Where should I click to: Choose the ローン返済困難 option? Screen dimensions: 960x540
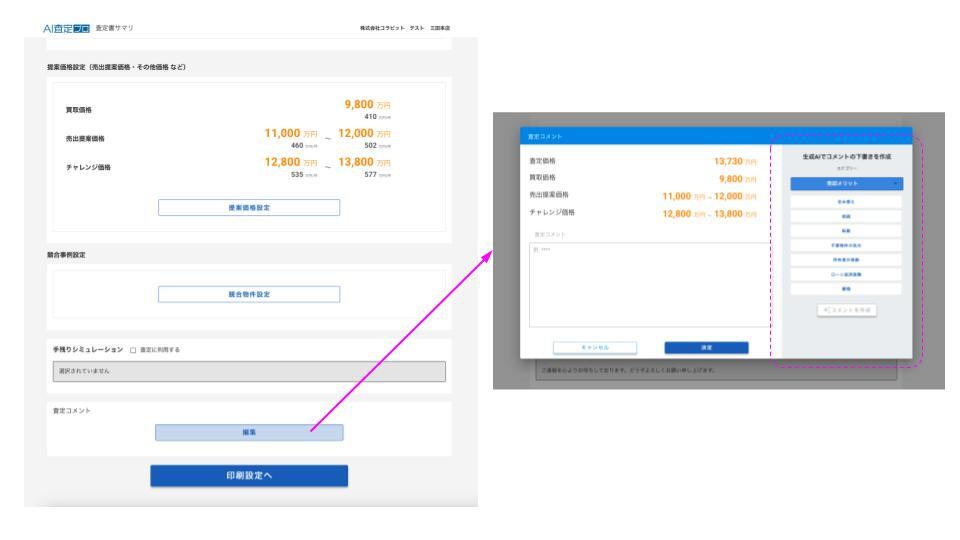846,273
